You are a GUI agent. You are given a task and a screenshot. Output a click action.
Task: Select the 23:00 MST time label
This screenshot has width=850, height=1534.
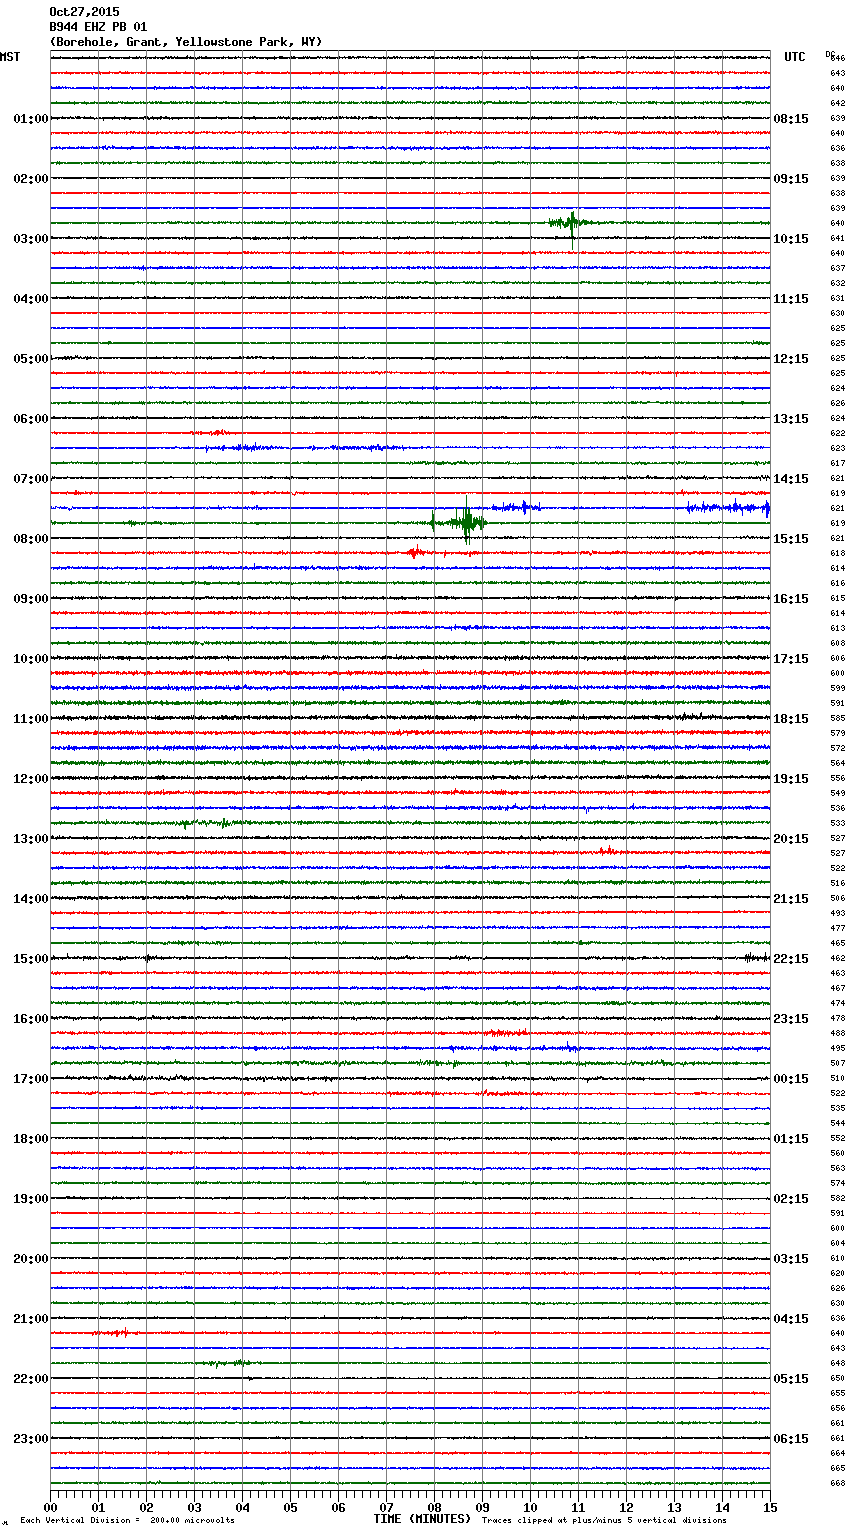coord(30,1439)
